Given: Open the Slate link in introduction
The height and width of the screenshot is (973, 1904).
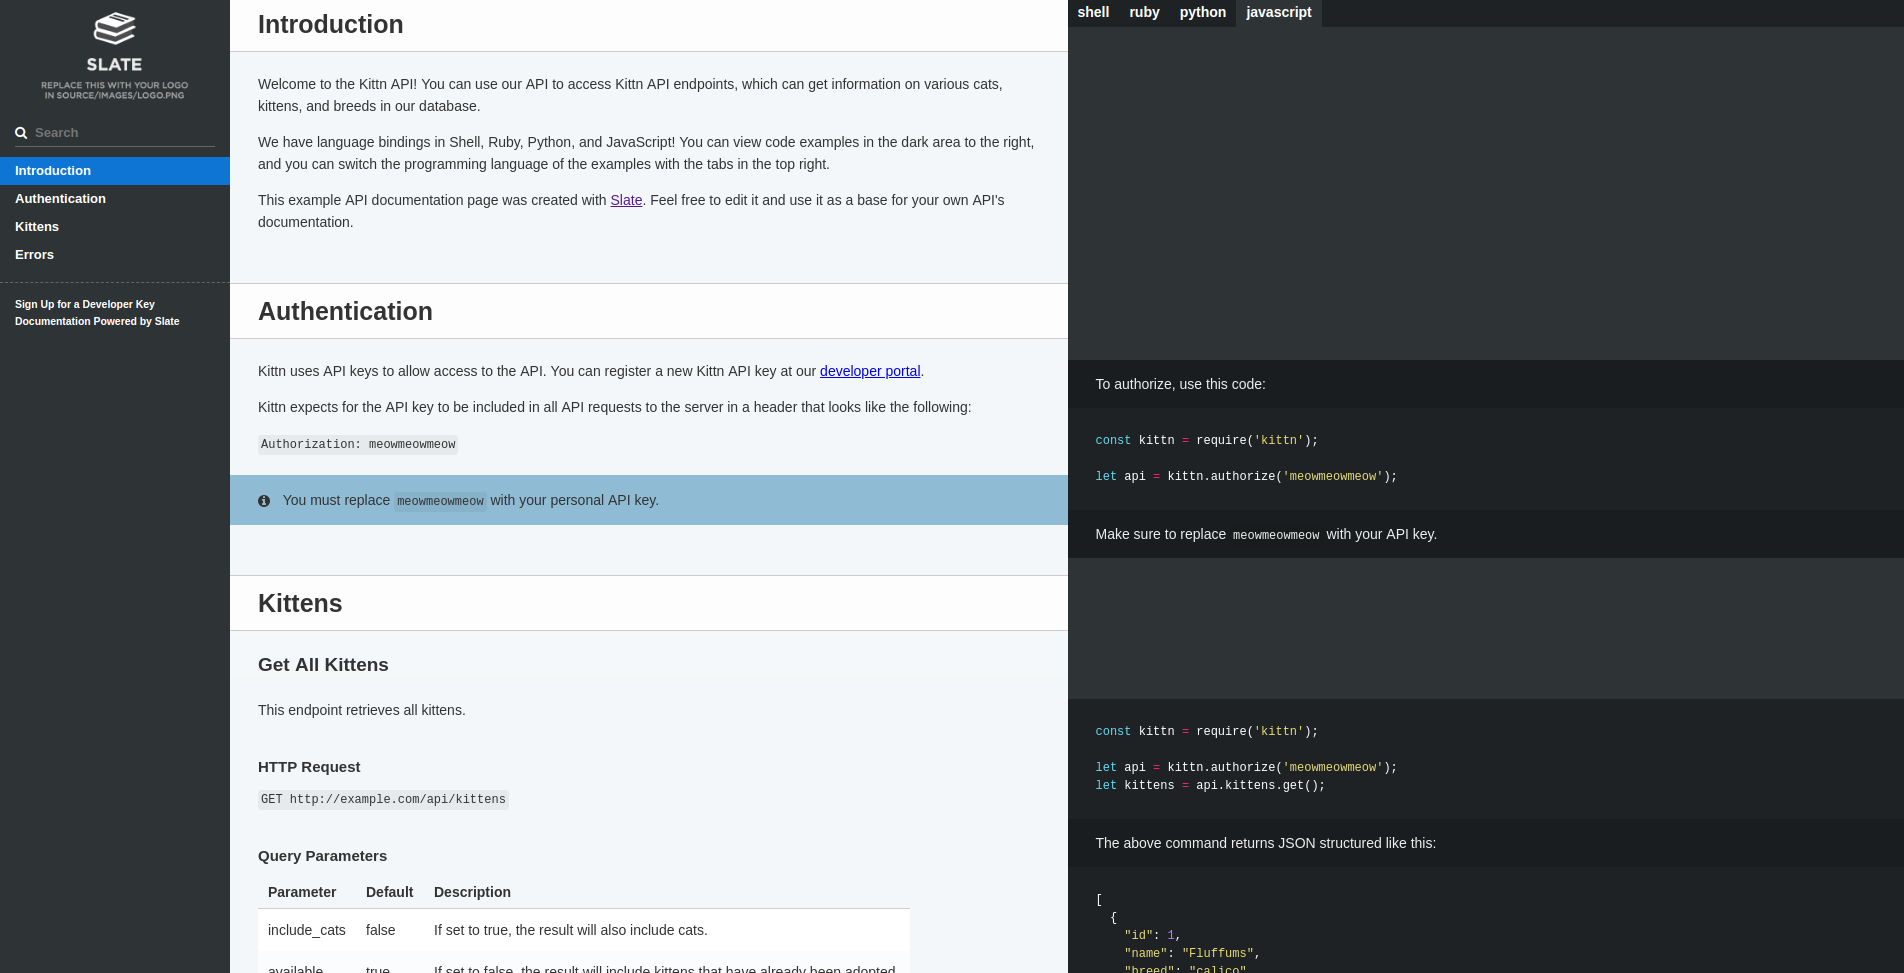Looking at the screenshot, I should tap(626, 201).
